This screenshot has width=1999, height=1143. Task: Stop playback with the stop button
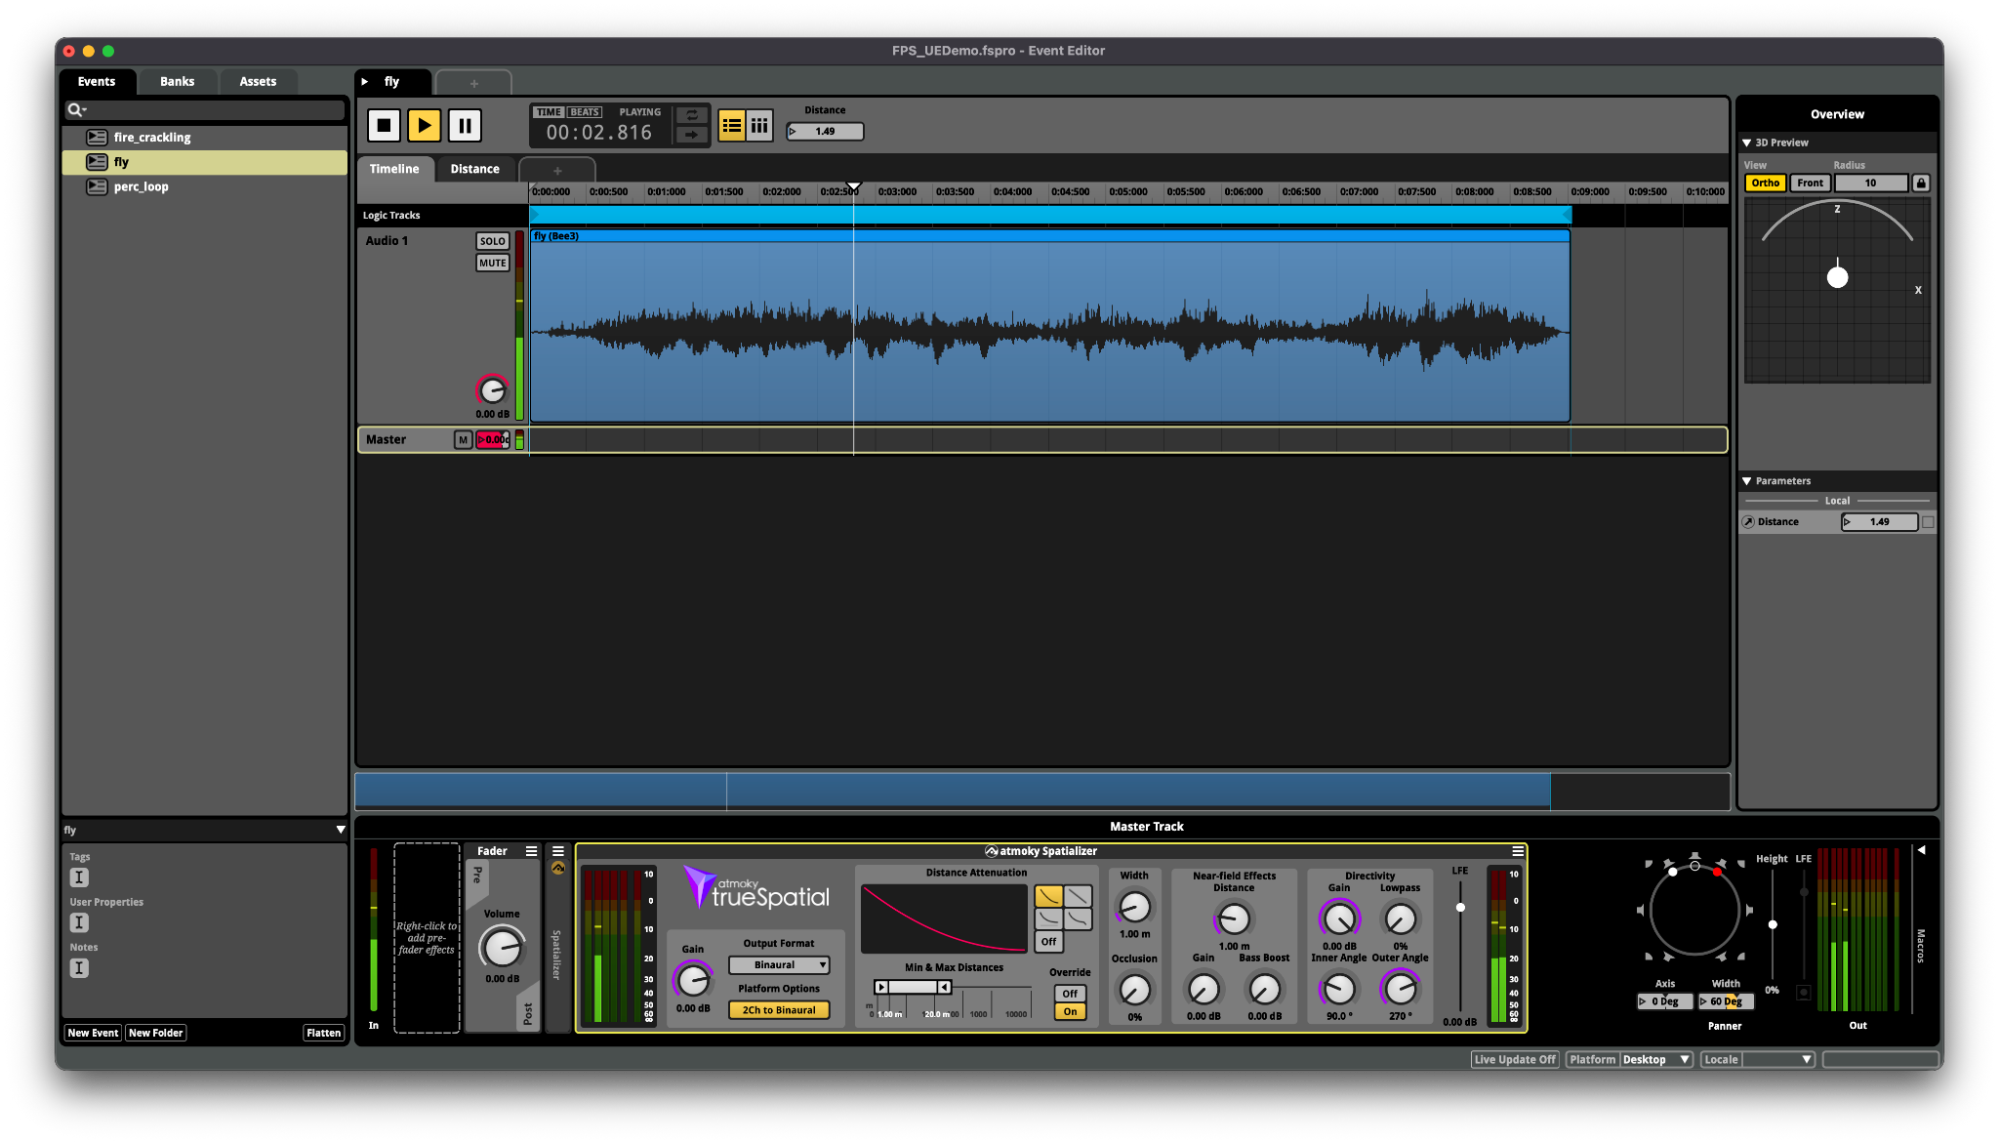coord(384,125)
